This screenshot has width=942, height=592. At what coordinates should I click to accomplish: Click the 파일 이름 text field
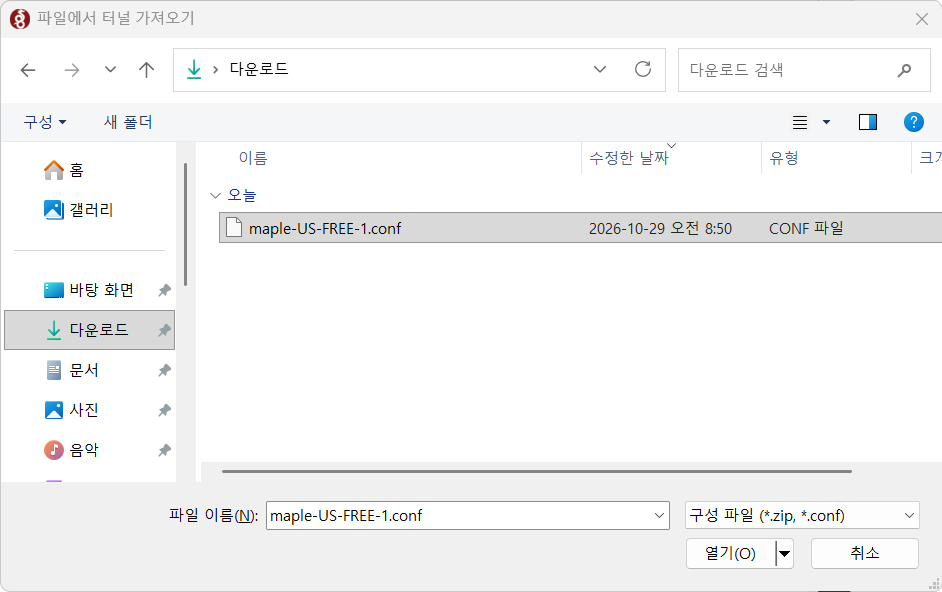(458, 516)
